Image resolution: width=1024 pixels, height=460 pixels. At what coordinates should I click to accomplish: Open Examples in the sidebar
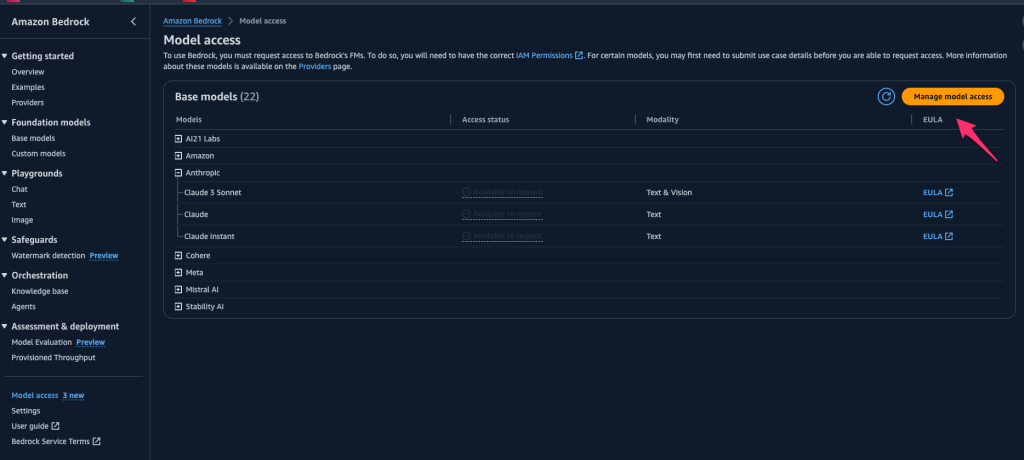tap(28, 87)
